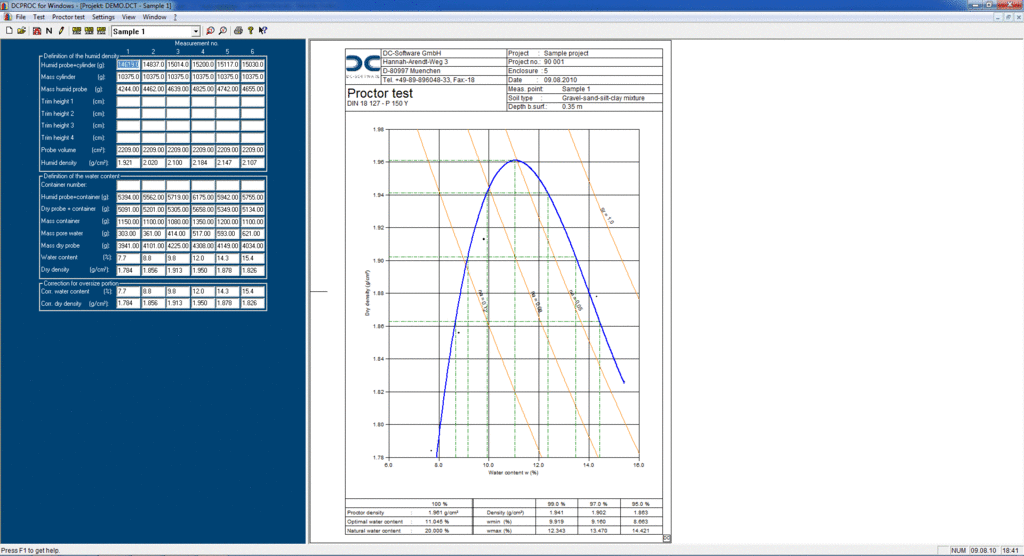Image resolution: width=1024 pixels, height=556 pixels.
Task: Click the Humid probe+cylinder cell with 15200.0
Action: point(202,65)
